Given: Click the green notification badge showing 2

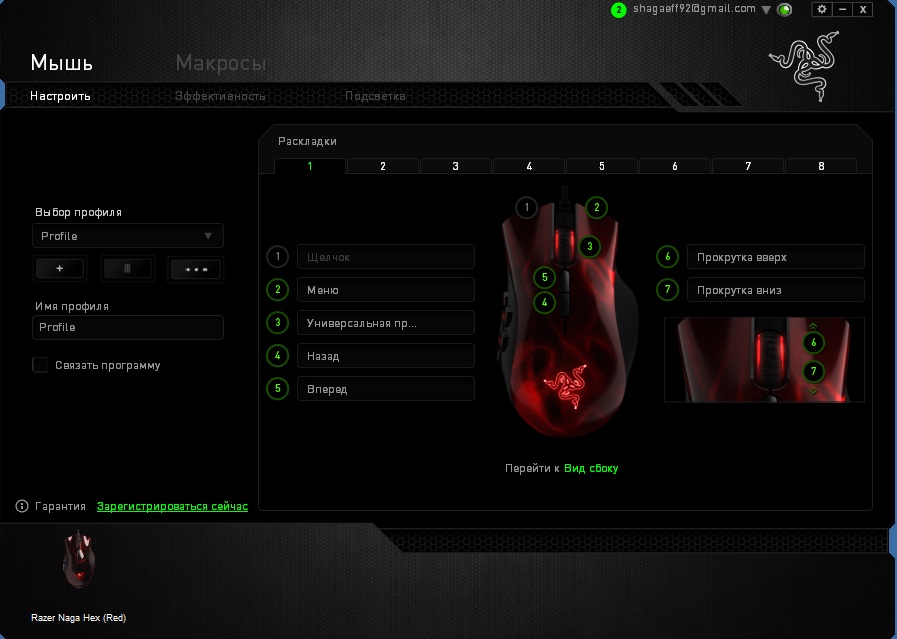Looking at the screenshot, I should (618, 10).
